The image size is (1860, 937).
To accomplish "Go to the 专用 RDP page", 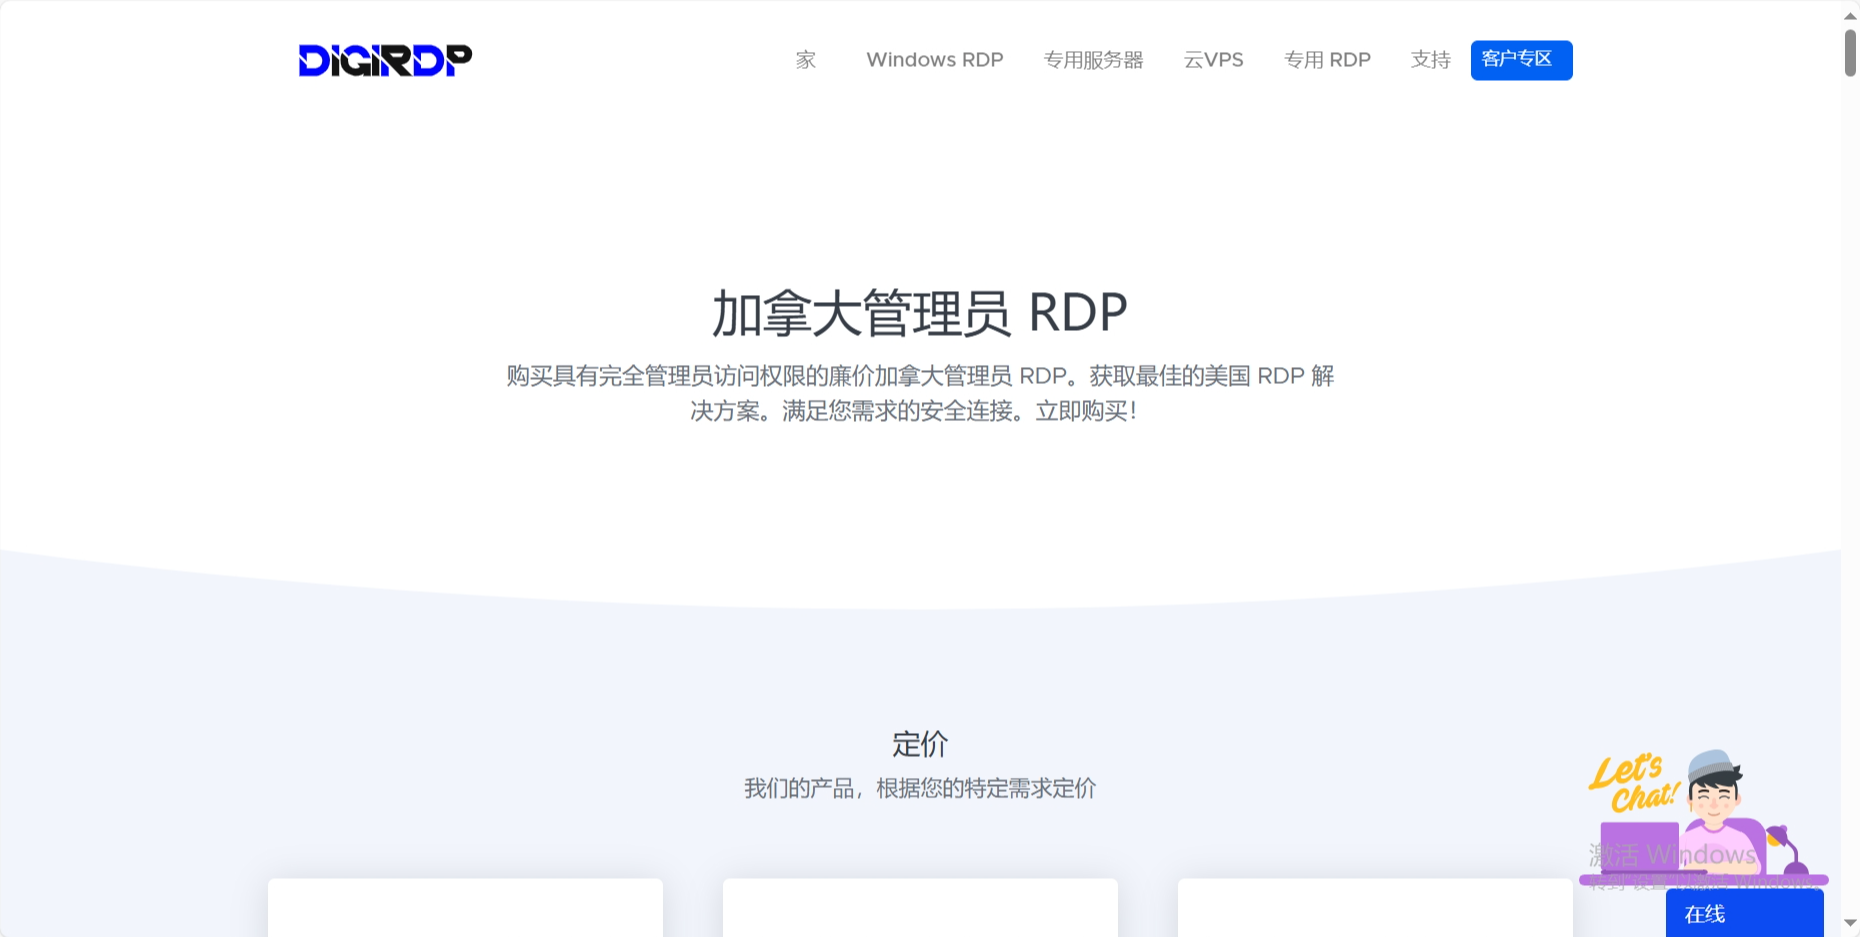I will click(x=1327, y=60).
